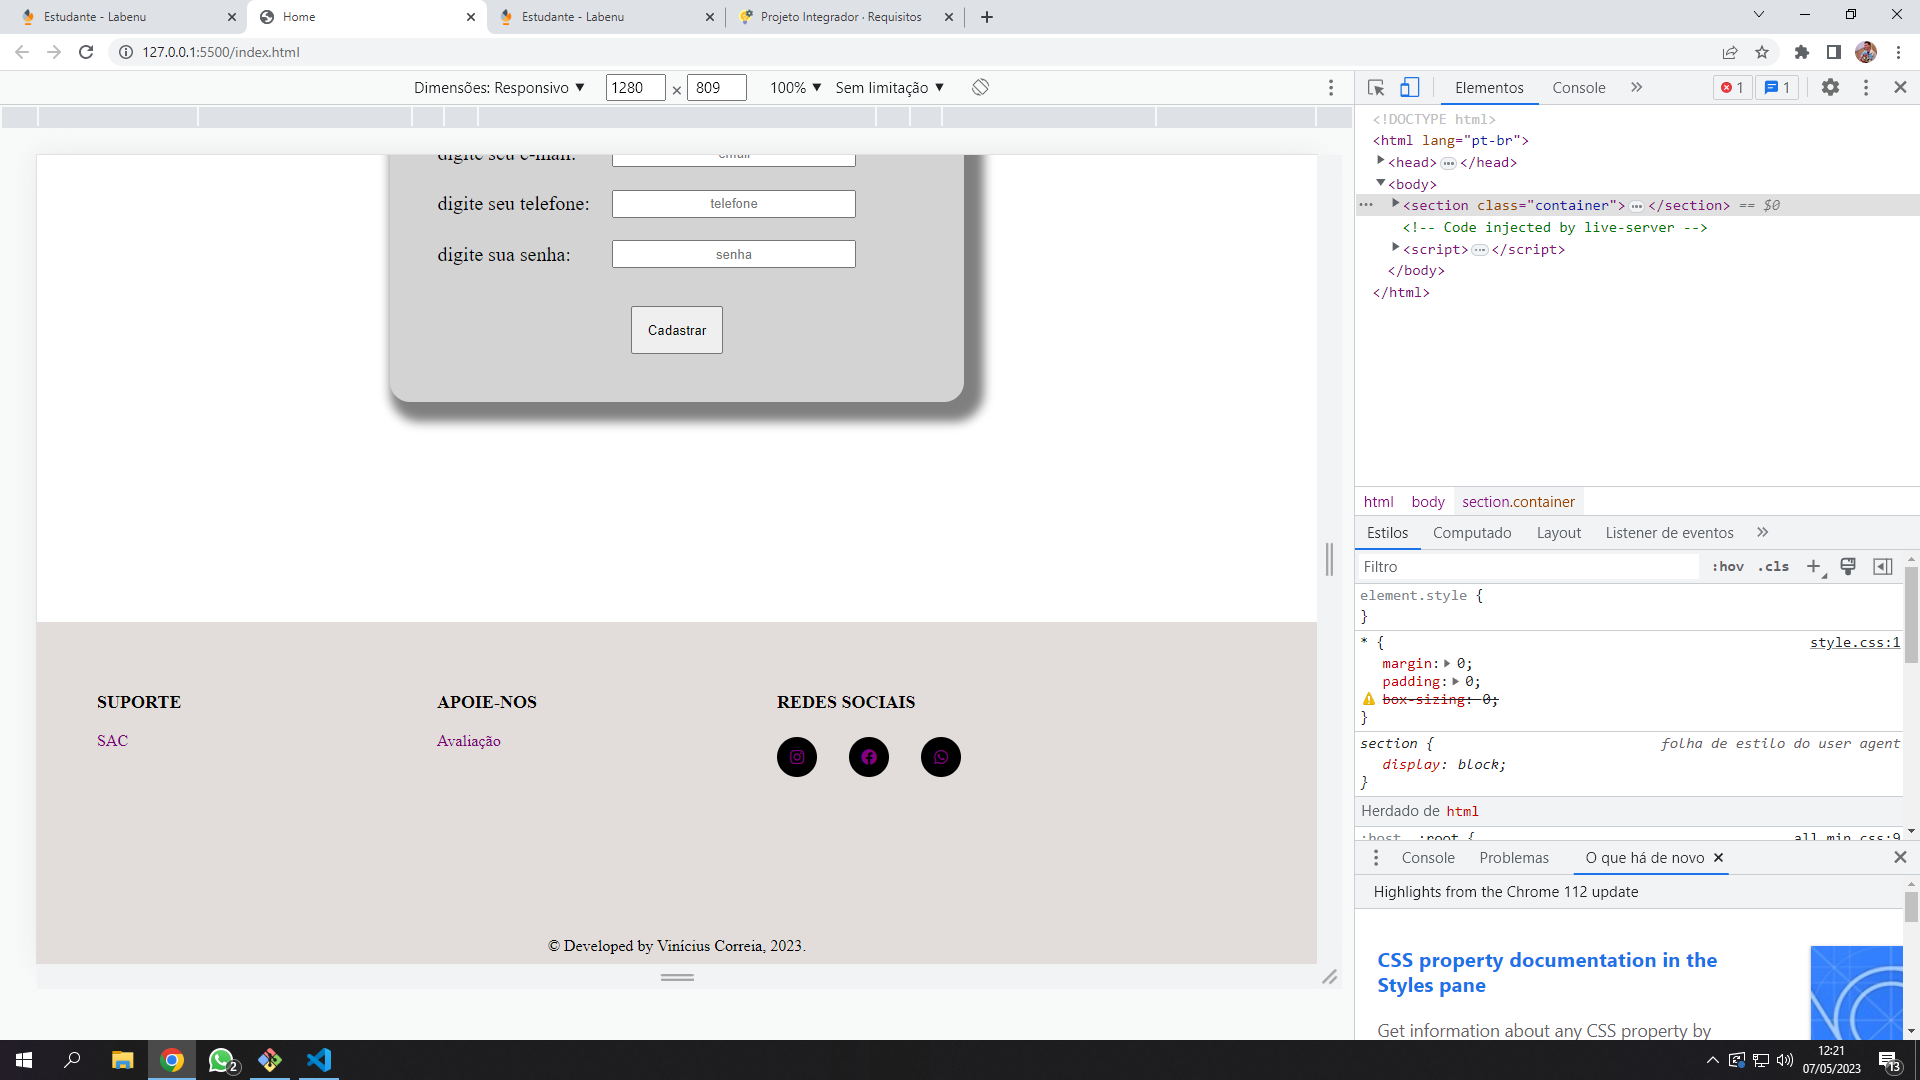Screen dimensions: 1920x1080
Task: Click the rotate viewport orientation icon
Action: pyautogui.click(x=979, y=87)
